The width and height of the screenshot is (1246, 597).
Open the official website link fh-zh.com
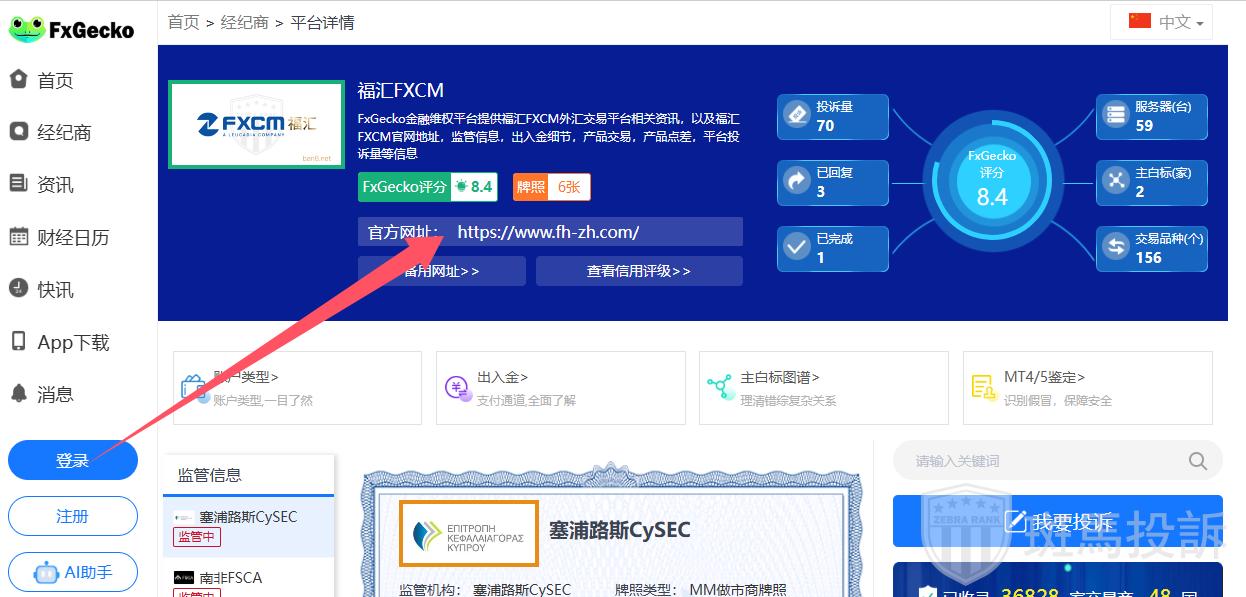(x=548, y=232)
